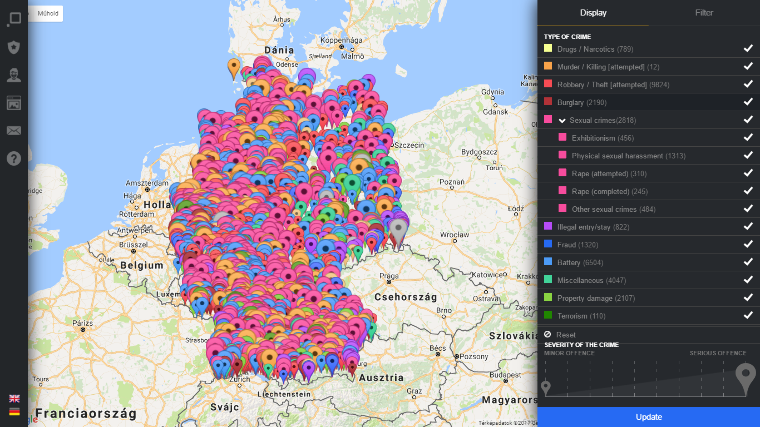The height and width of the screenshot is (427, 760).
Task: Click the gray map pin near Poland border
Action: 398,231
